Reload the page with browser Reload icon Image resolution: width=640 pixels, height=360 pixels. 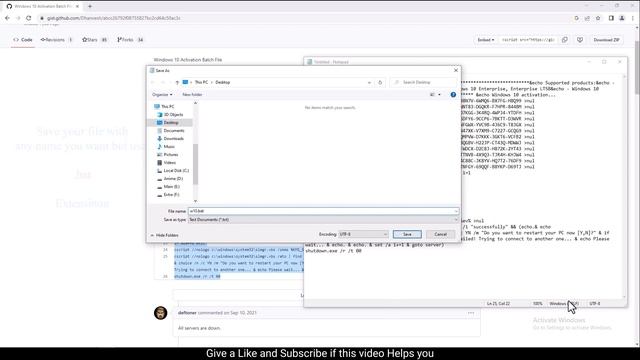coord(29,18)
